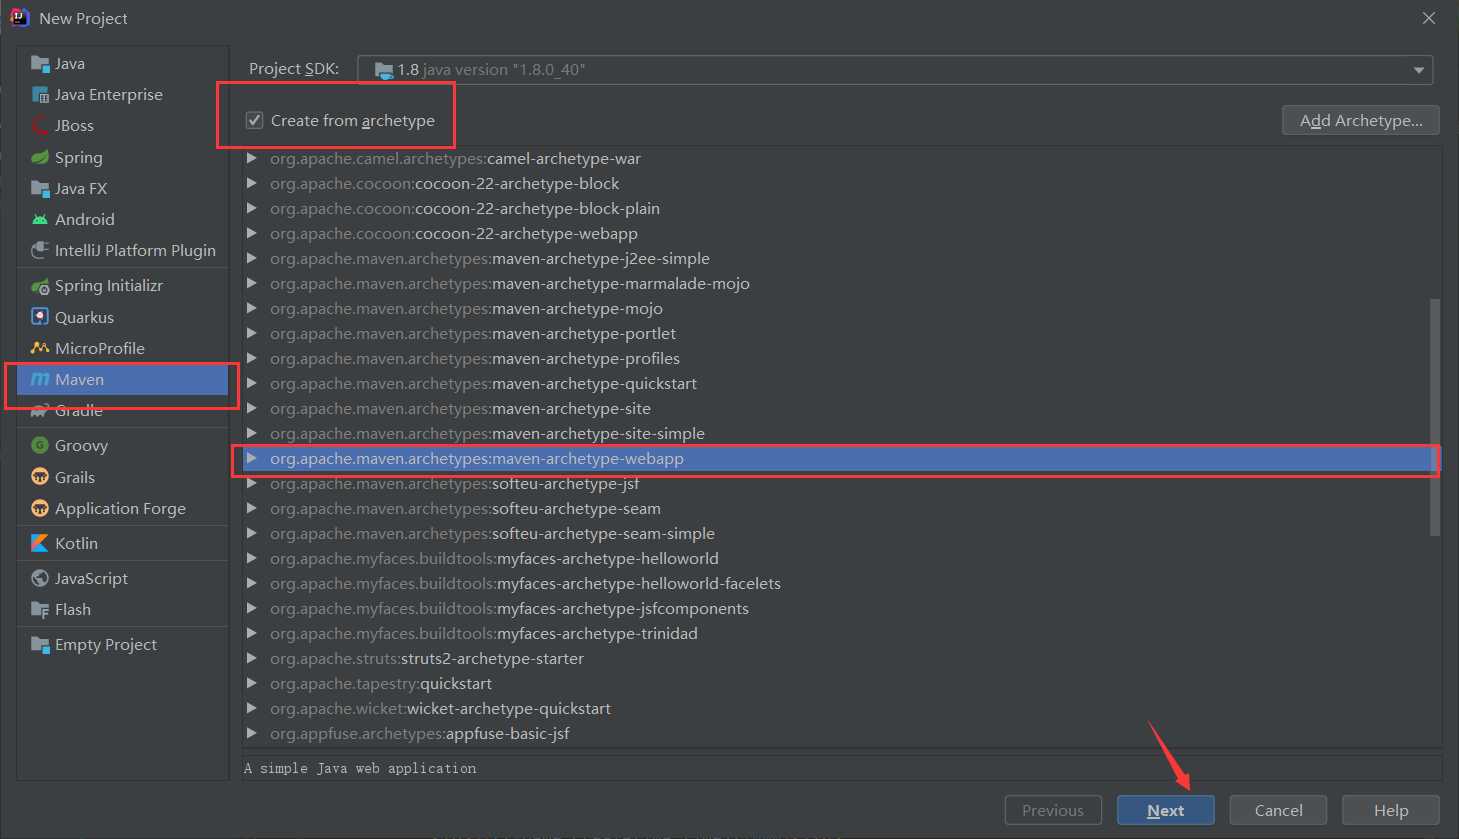The image size is (1459, 839).
Task: Click the Help button
Action: [x=1391, y=810]
